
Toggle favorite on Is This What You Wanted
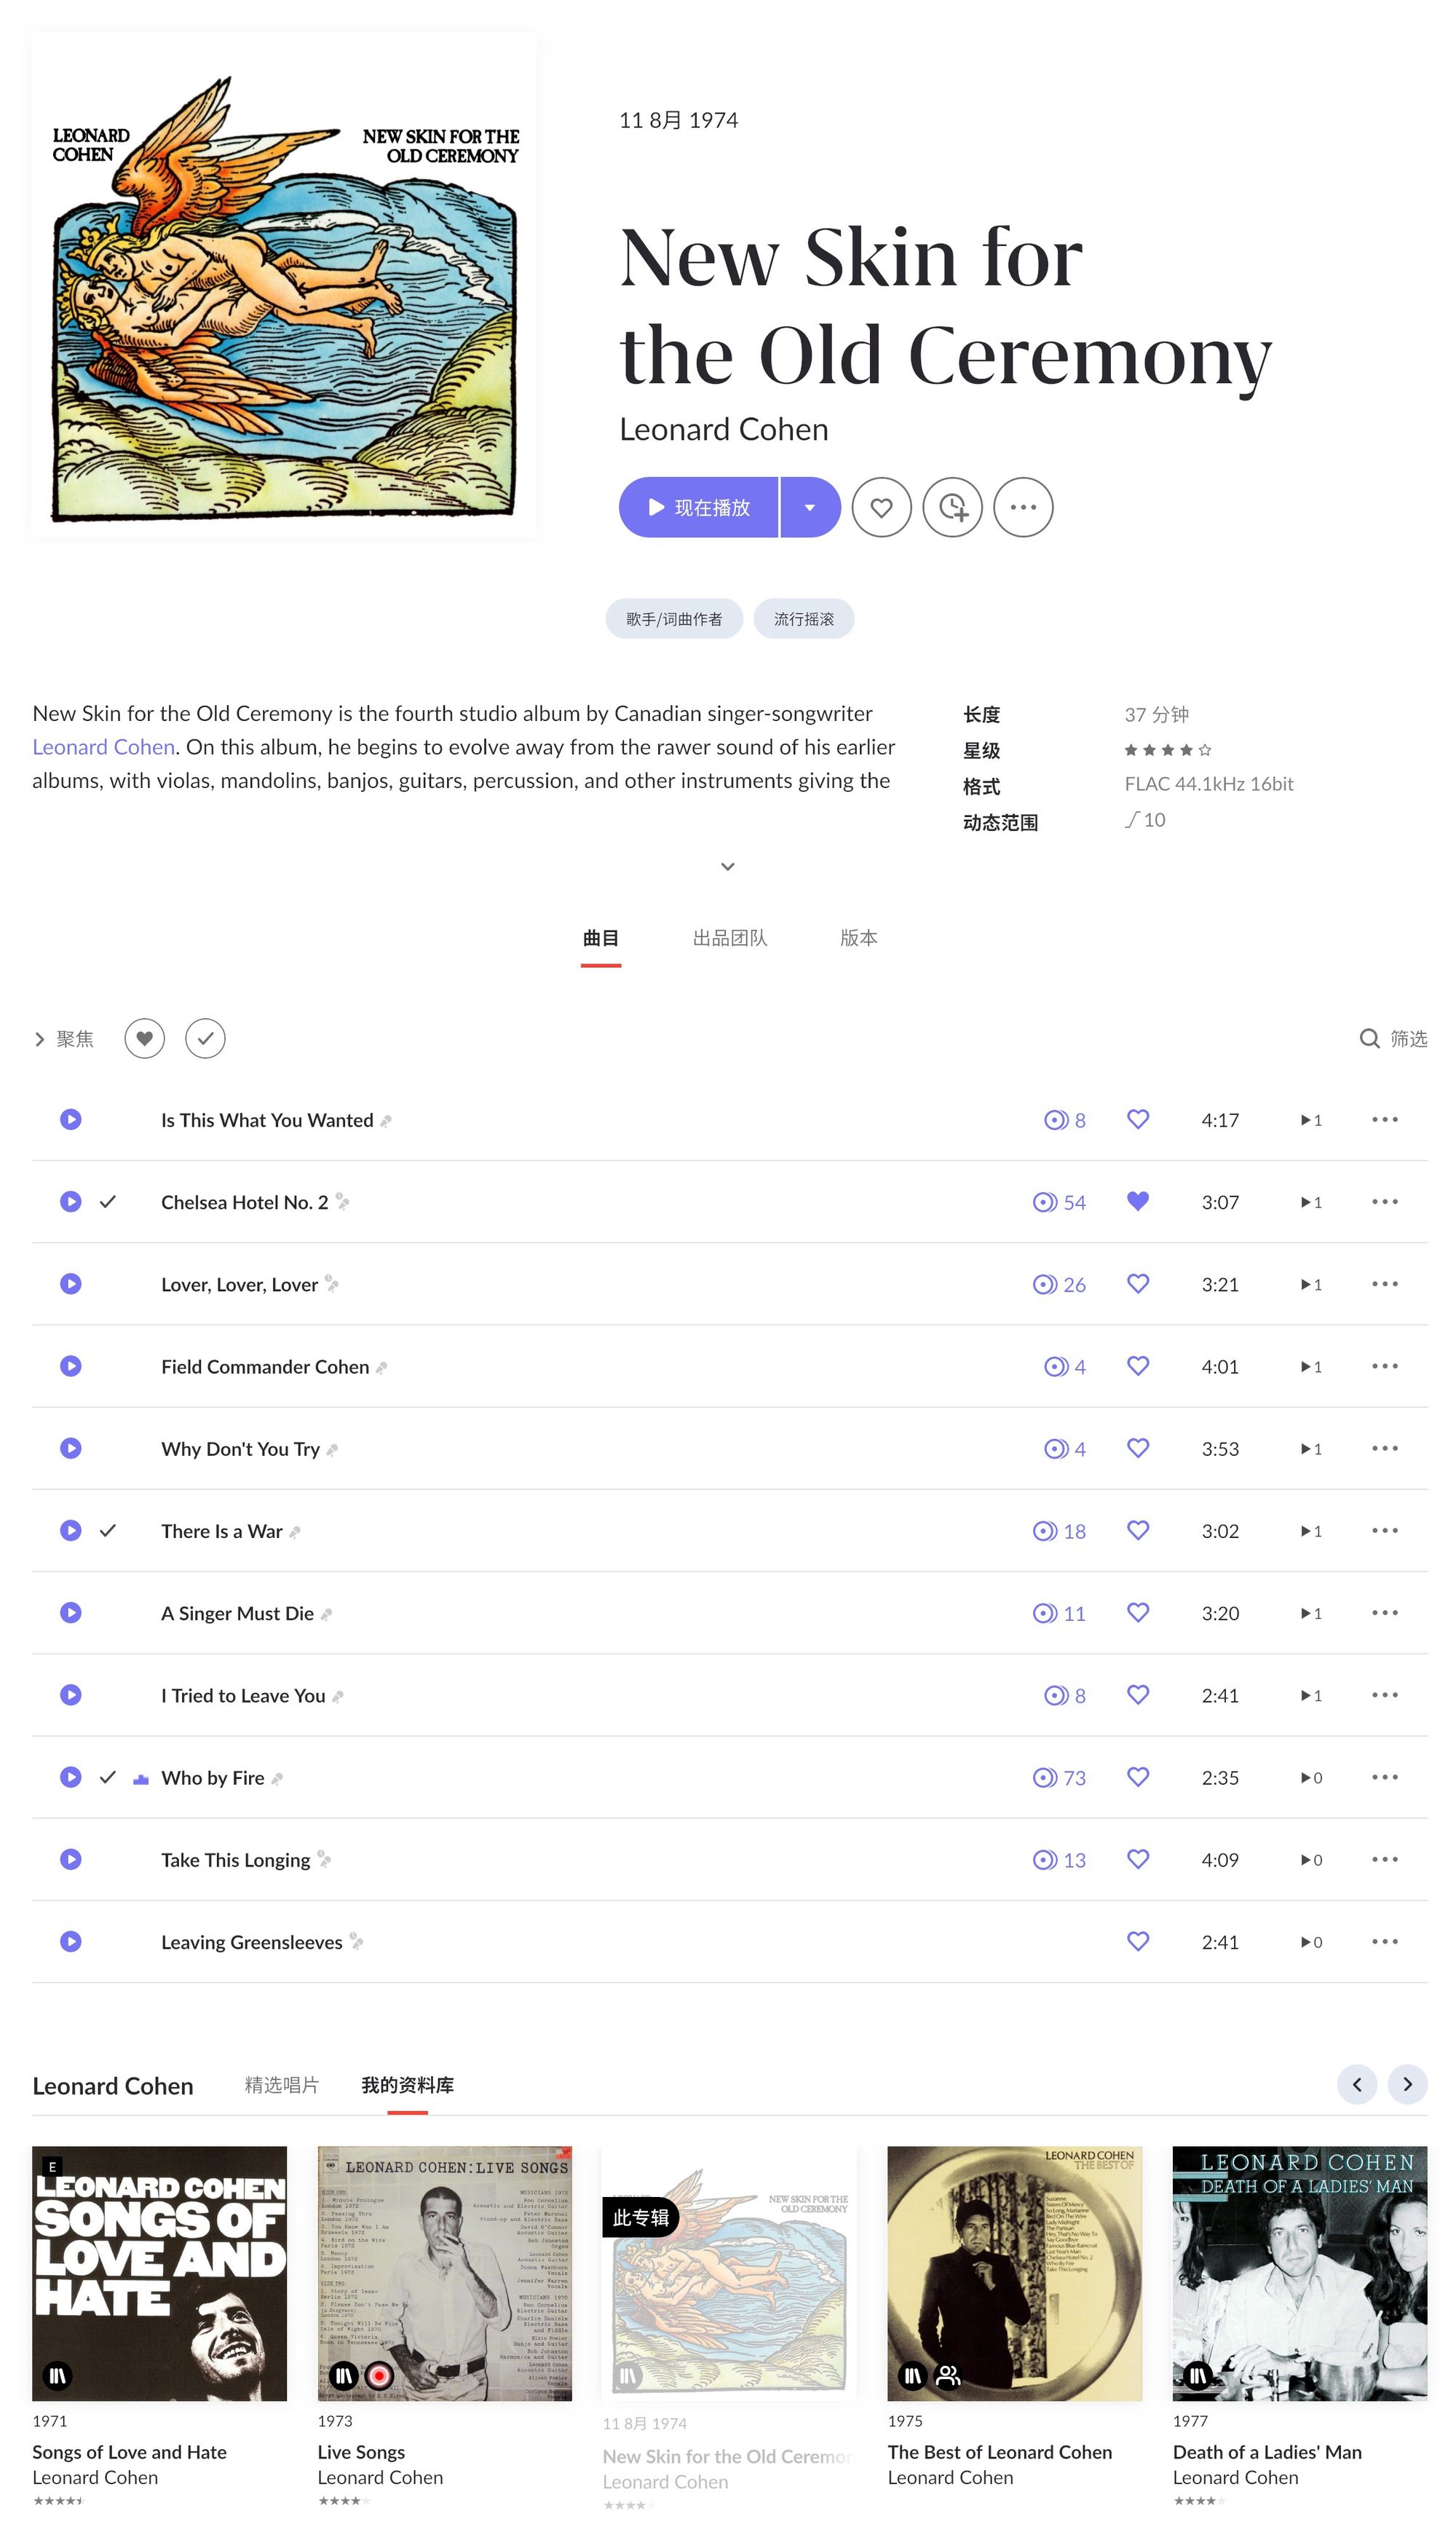tap(1138, 1119)
